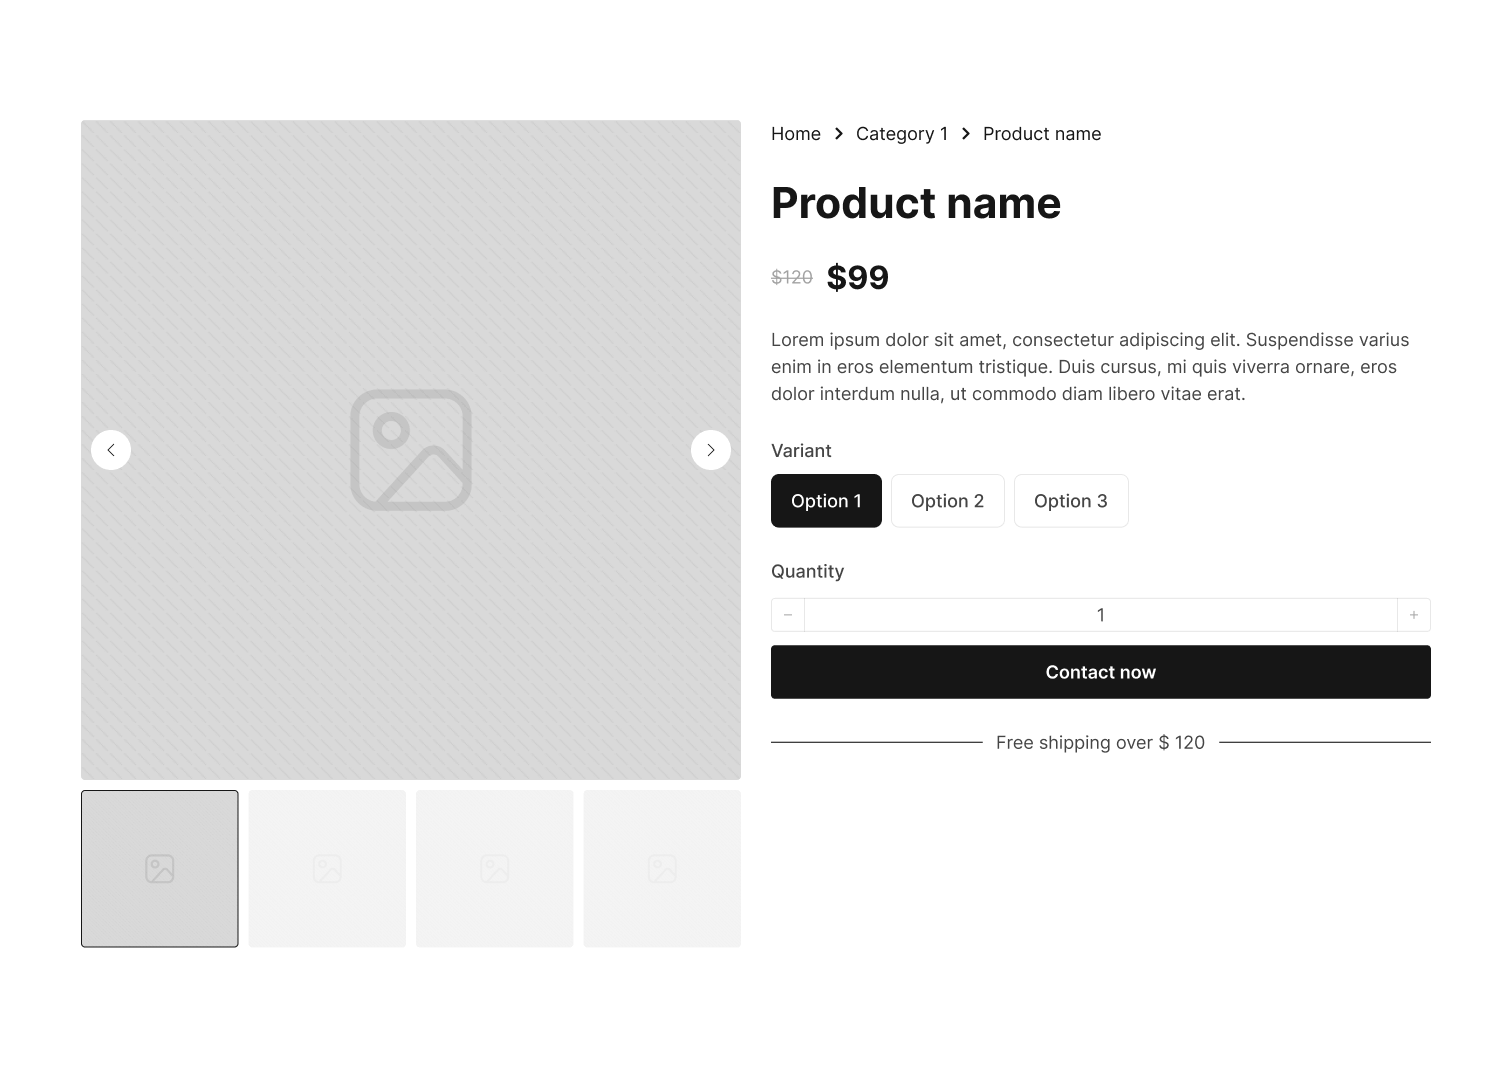This screenshot has height=1068, width=1512.
Task: Select the fourth gallery thumbnail
Action: coord(662,869)
